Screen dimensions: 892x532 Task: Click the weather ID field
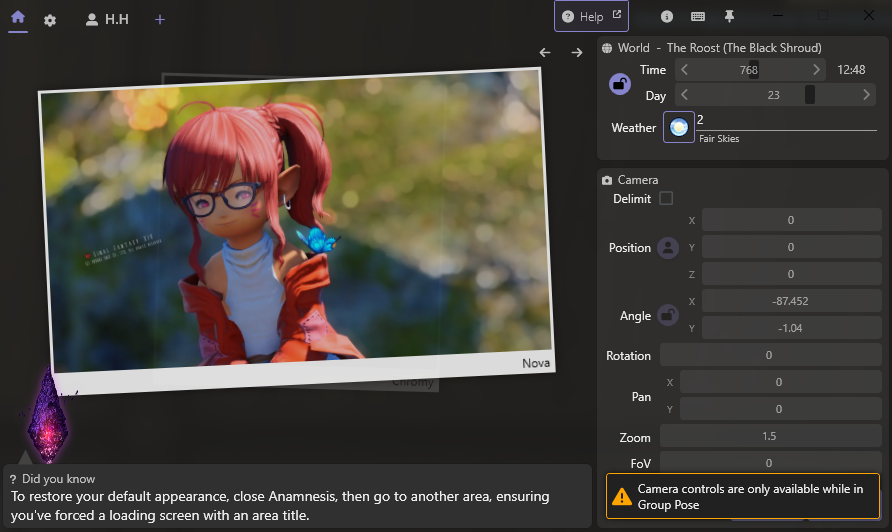click(x=787, y=121)
